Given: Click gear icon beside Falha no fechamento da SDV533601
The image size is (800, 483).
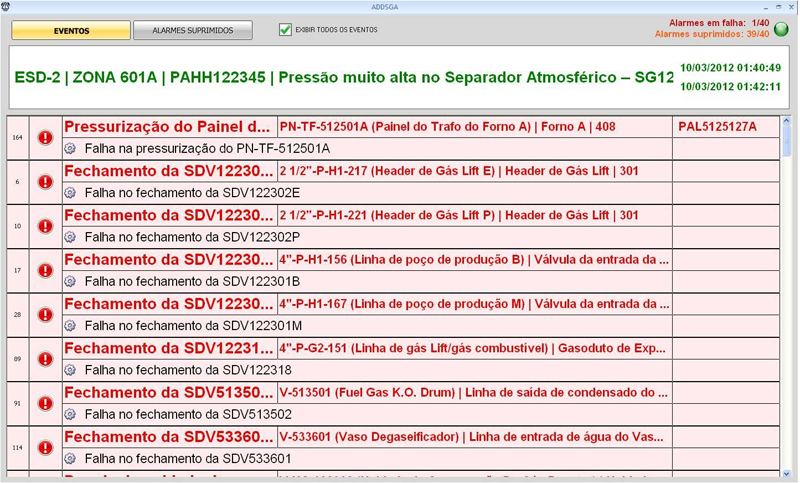Looking at the screenshot, I should [70, 459].
